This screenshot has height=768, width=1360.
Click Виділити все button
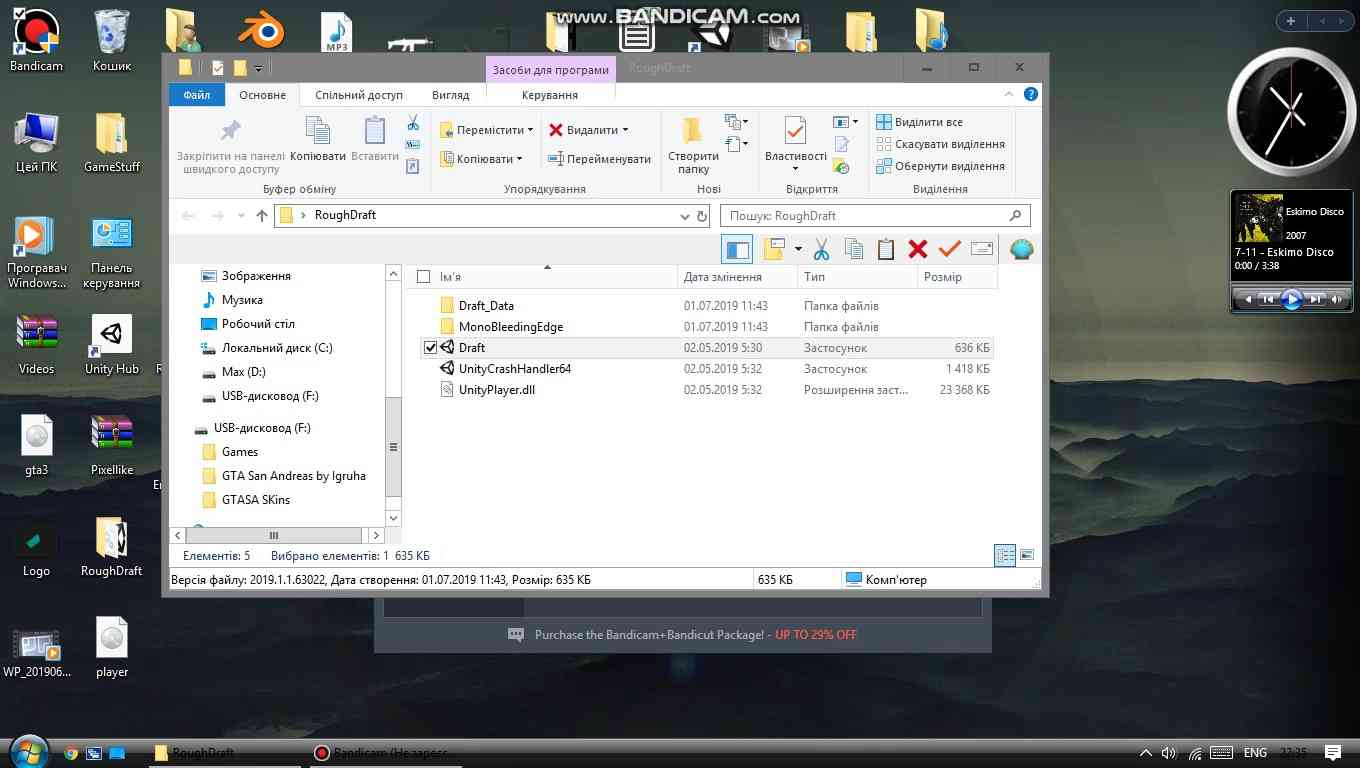(x=920, y=122)
